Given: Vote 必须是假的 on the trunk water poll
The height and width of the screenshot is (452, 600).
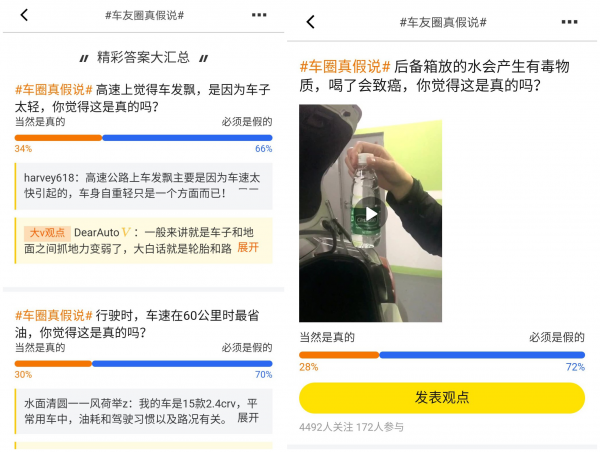Looking at the screenshot, I should click(x=557, y=337).
